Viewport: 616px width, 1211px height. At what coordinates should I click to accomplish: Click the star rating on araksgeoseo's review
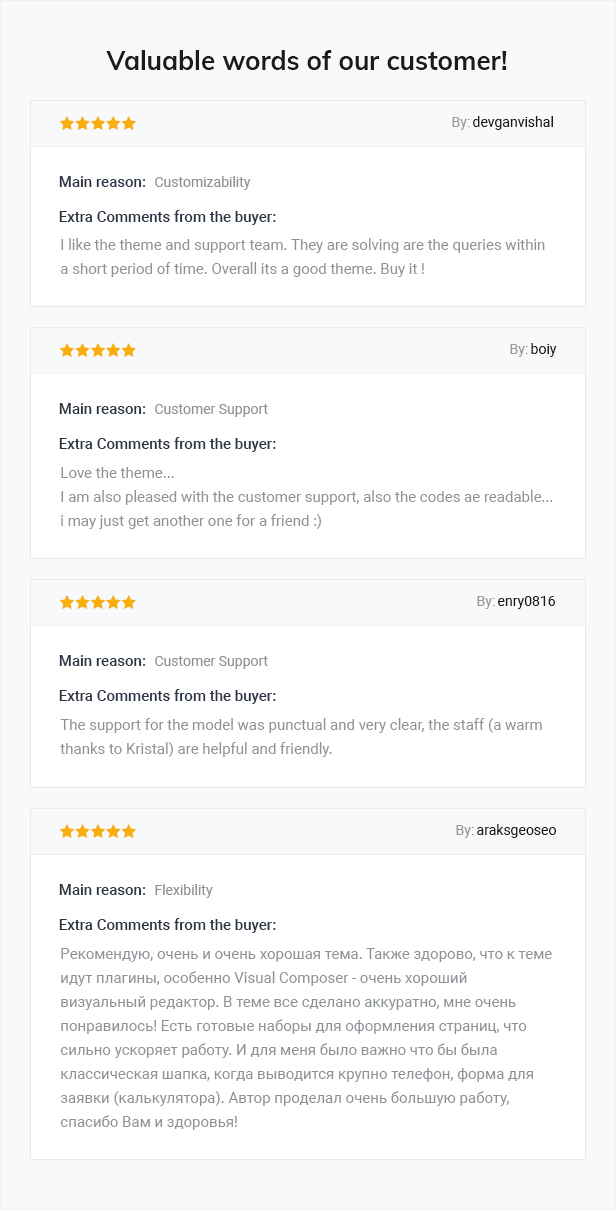tap(98, 831)
